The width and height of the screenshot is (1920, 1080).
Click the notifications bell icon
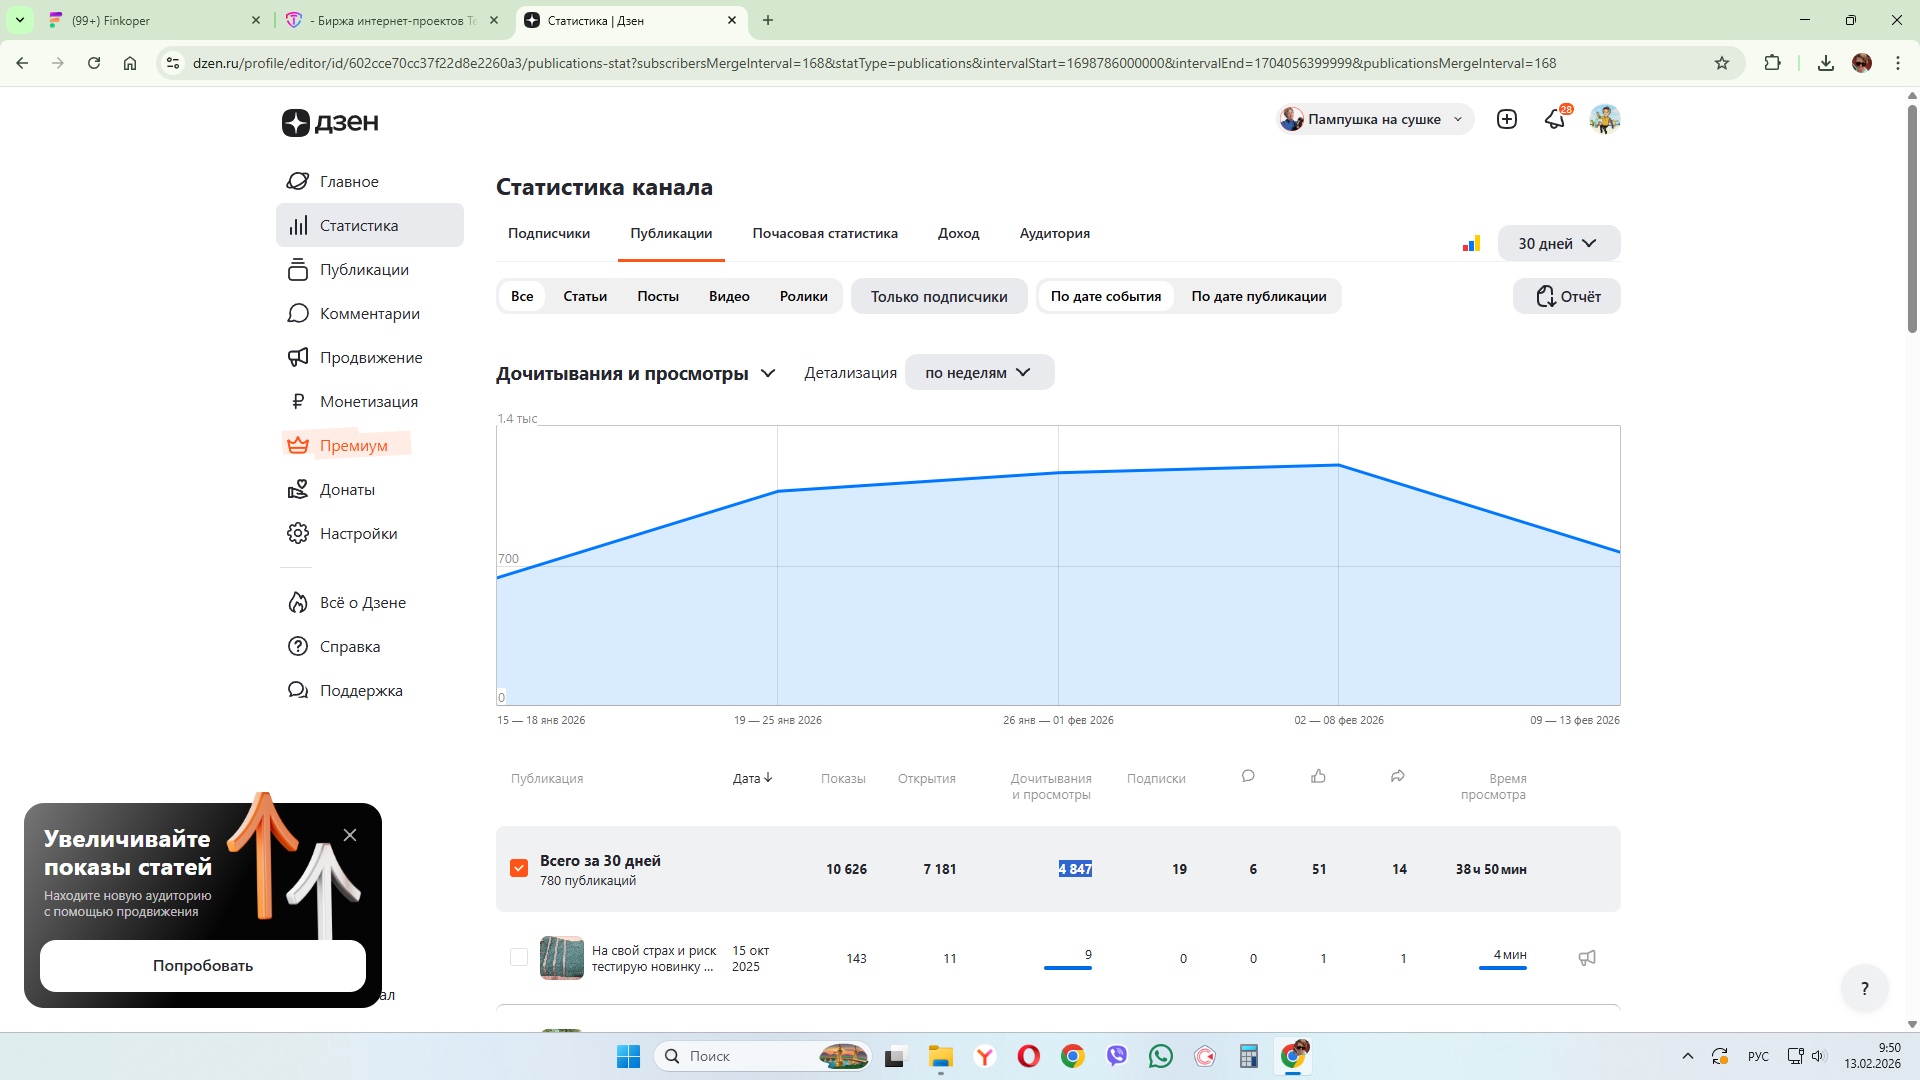[1554, 120]
